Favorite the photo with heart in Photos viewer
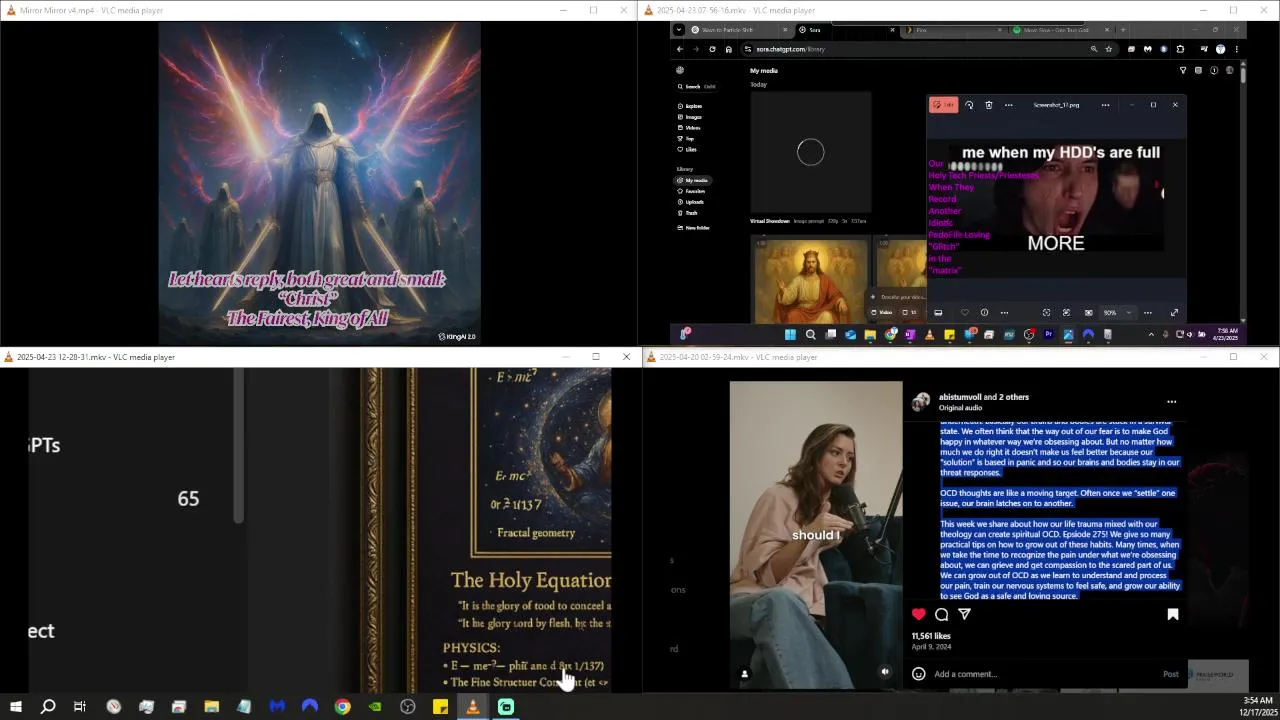This screenshot has width=1280, height=720. point(964,313)
